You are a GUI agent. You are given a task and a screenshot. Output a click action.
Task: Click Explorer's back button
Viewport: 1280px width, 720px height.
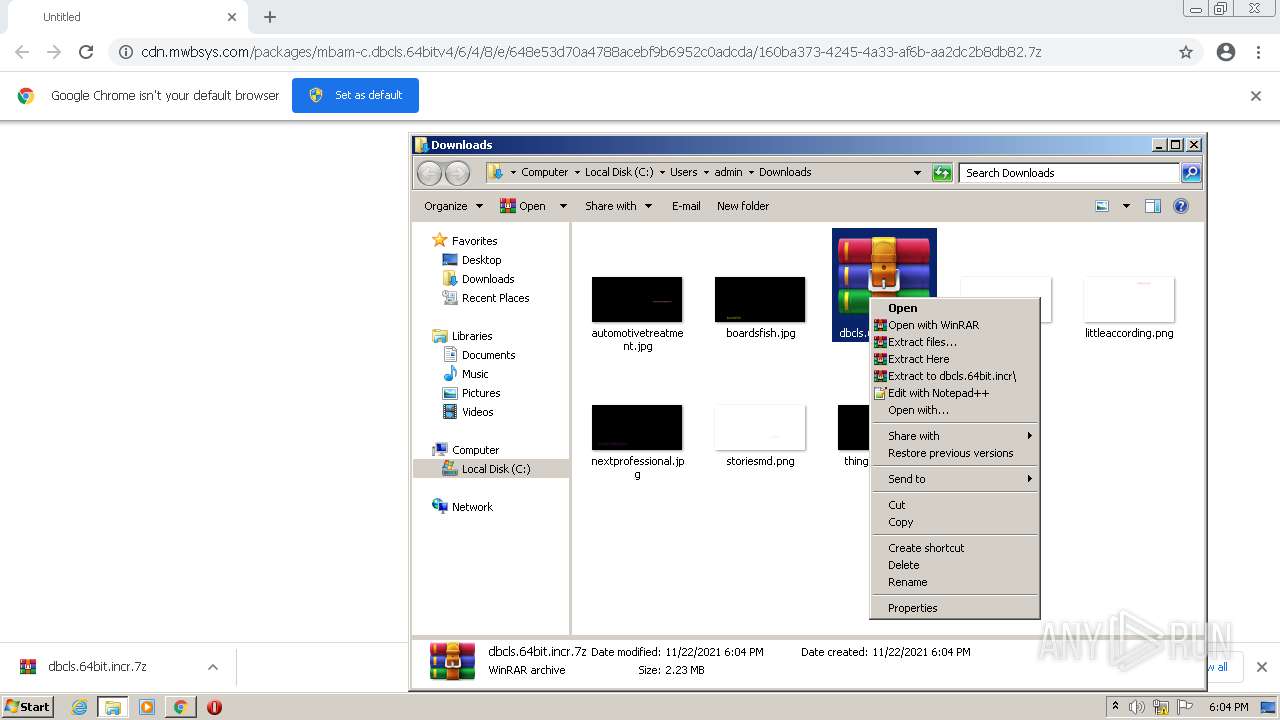[429, 173]
